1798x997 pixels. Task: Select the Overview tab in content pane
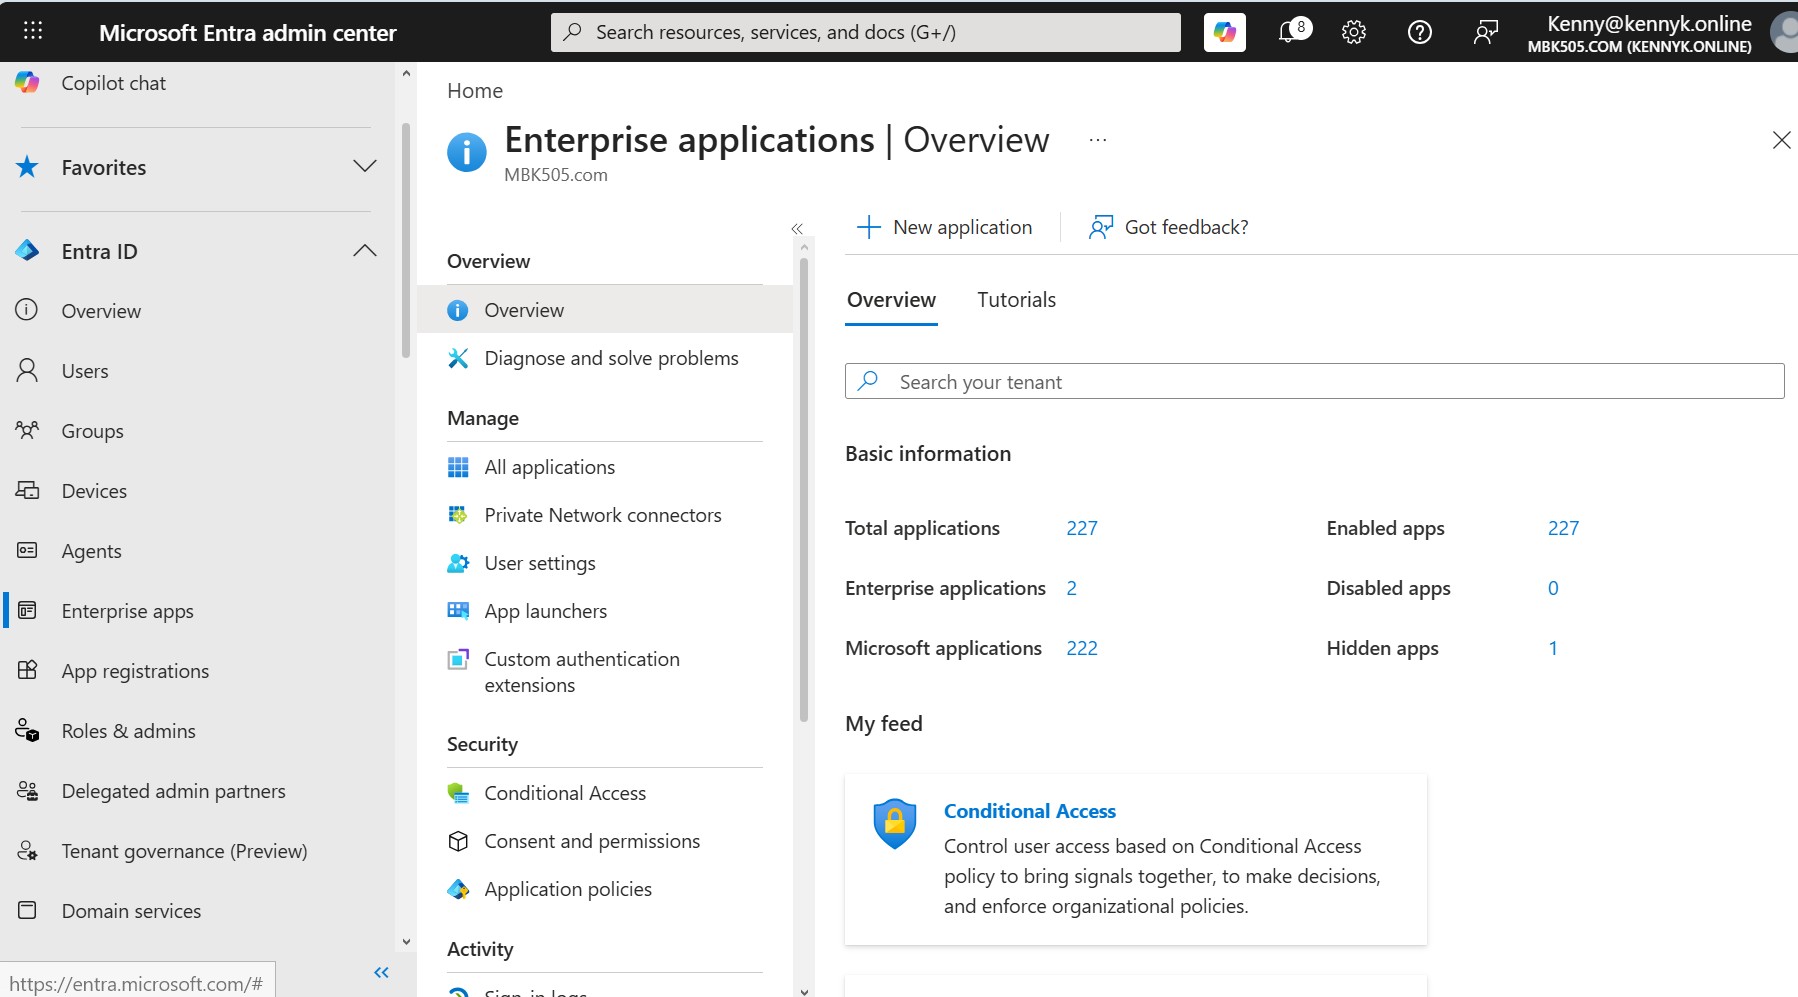[x=891, y=300]
